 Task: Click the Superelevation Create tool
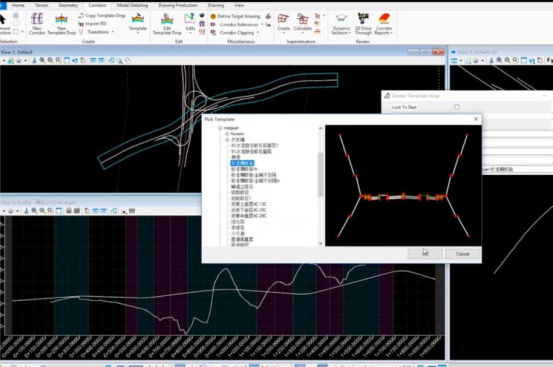(284, 23)
